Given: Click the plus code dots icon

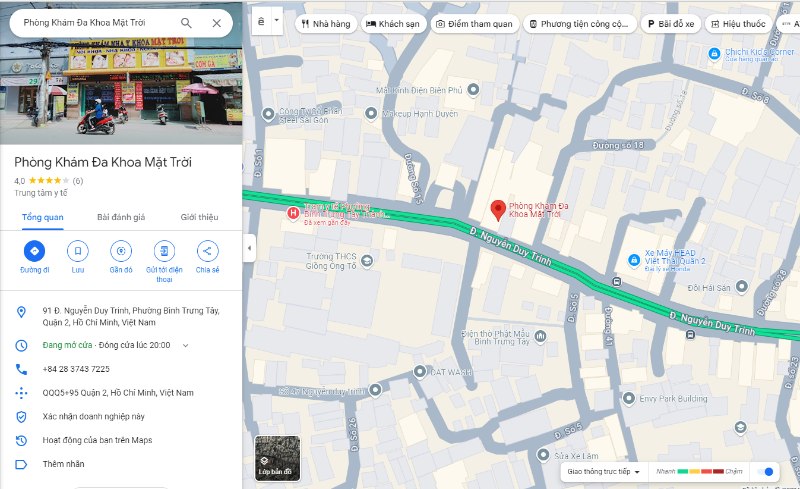Looking at the screenshot, I should click(x=21, y=393).
